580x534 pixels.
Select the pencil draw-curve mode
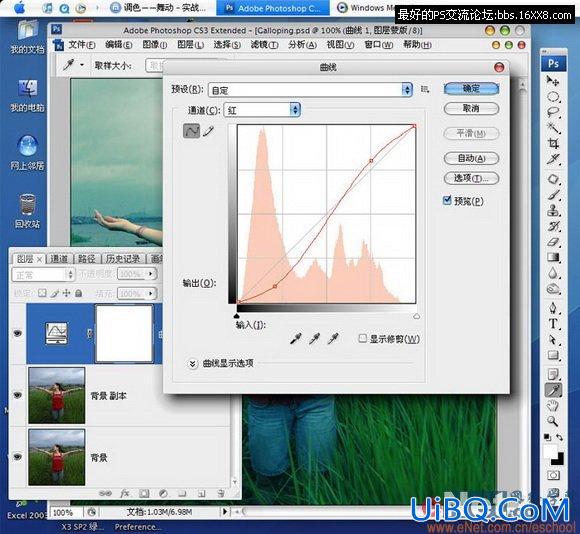click(208, 131)
